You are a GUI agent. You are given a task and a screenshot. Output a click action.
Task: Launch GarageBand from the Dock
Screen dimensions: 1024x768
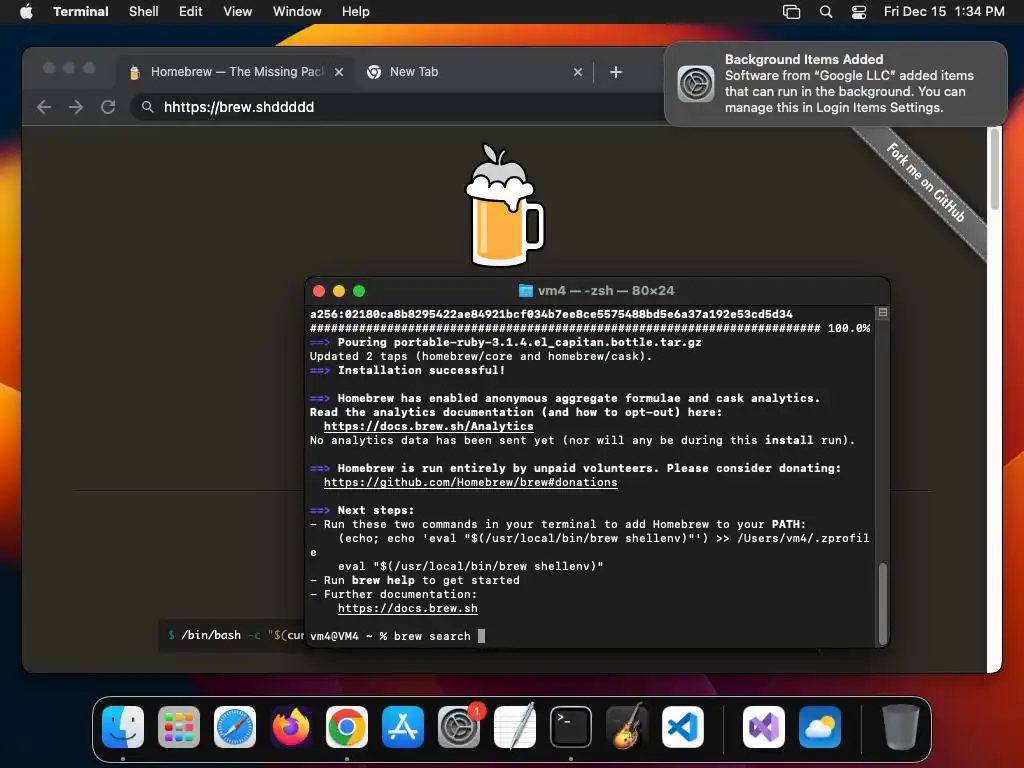coord(627,727)
